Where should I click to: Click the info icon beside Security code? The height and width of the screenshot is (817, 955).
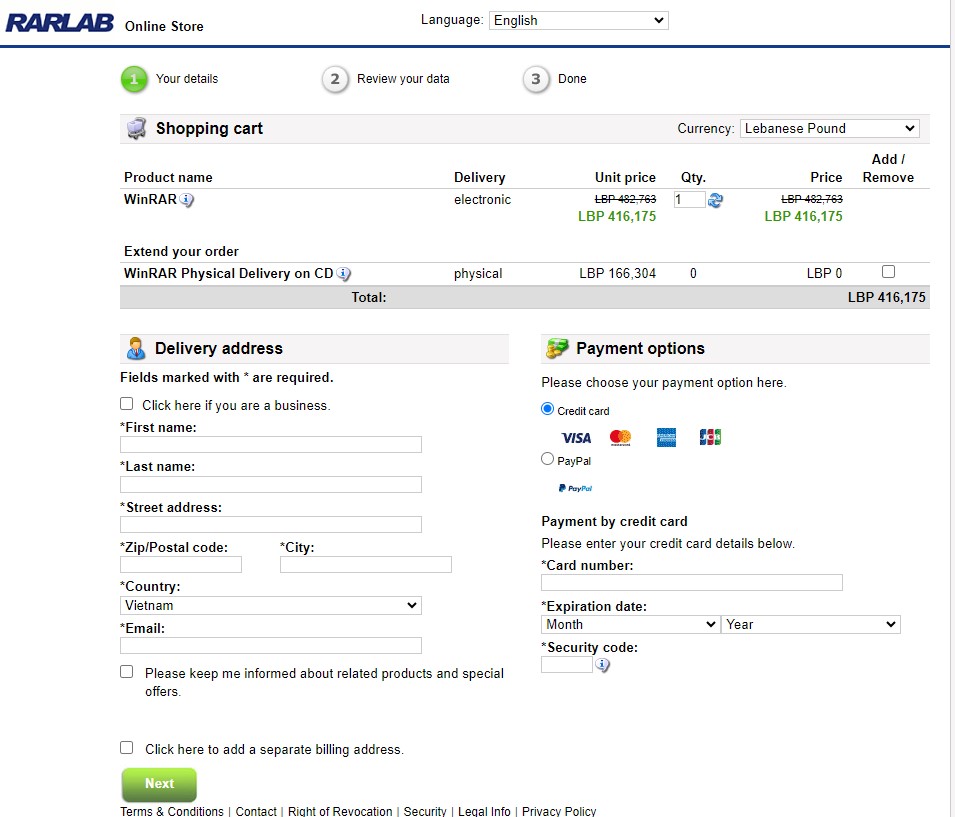[x=603, y=664]
